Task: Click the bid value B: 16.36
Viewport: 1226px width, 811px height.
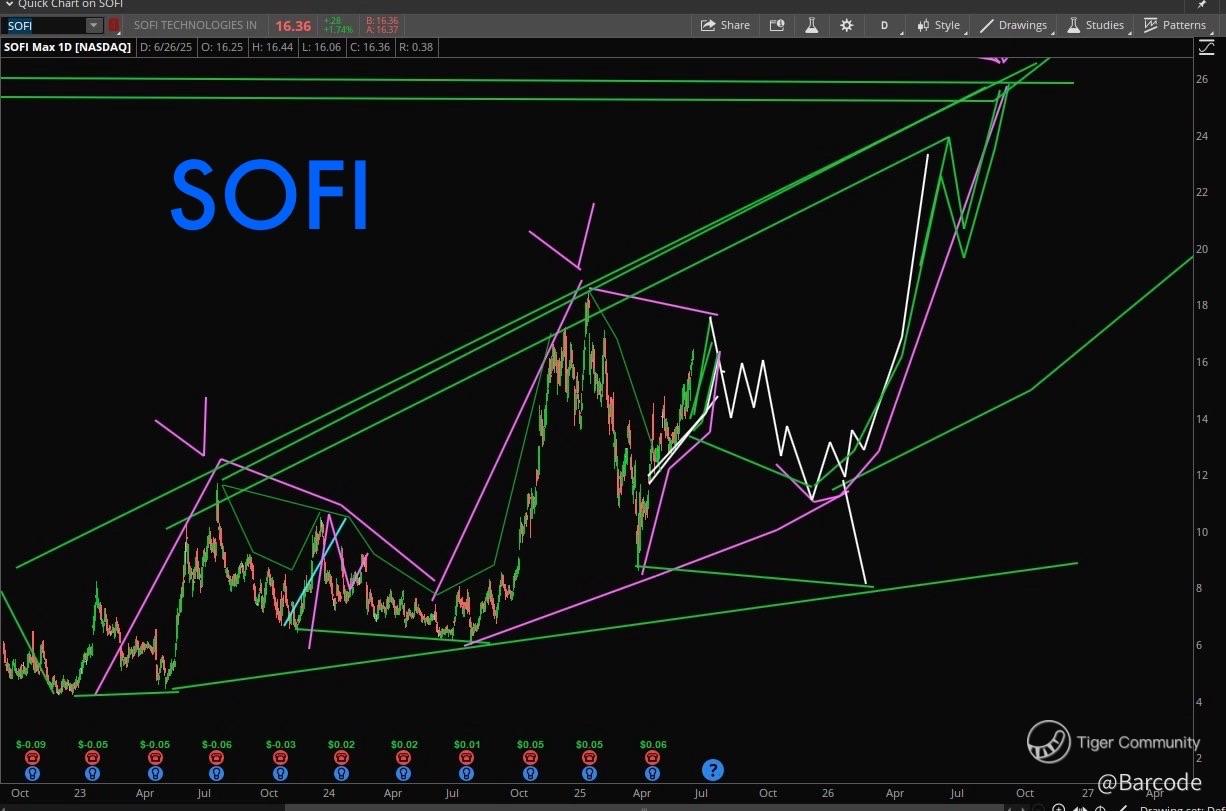Action: 383,20
